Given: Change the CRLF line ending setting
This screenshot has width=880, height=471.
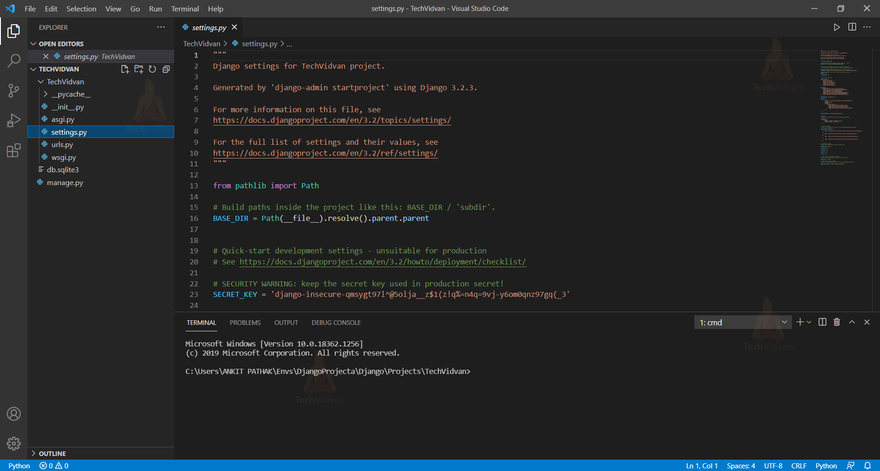Looking at the screenshot, I should [799, 466].
